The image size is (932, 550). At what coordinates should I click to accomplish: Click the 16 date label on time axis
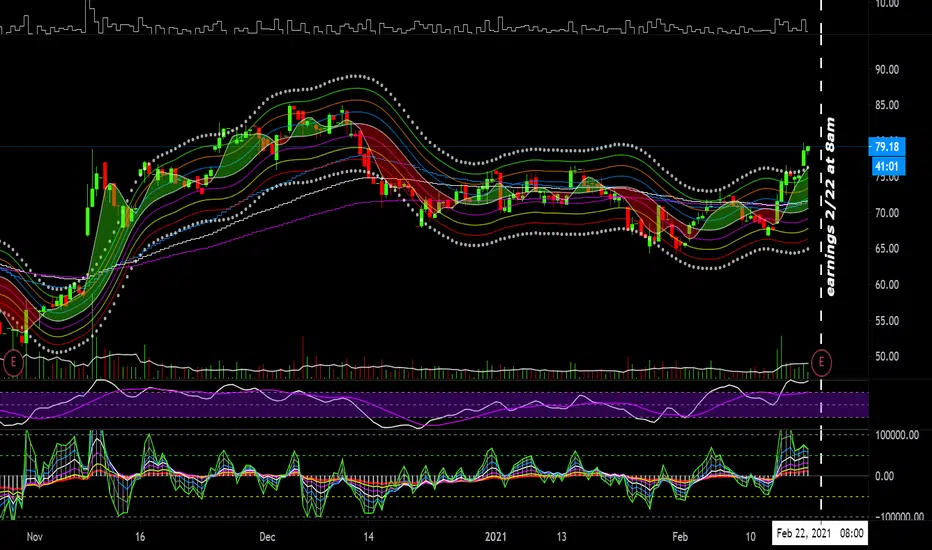[140, 537]
